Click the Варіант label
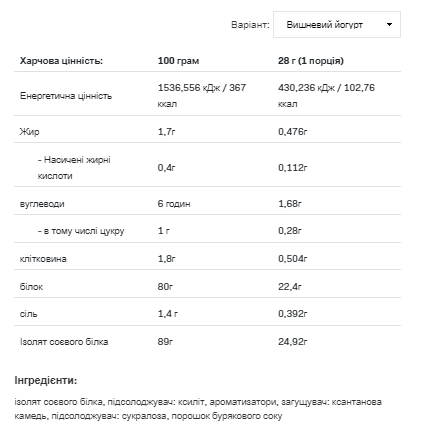This screenshot has width=422, height=440. coord(250,25)
